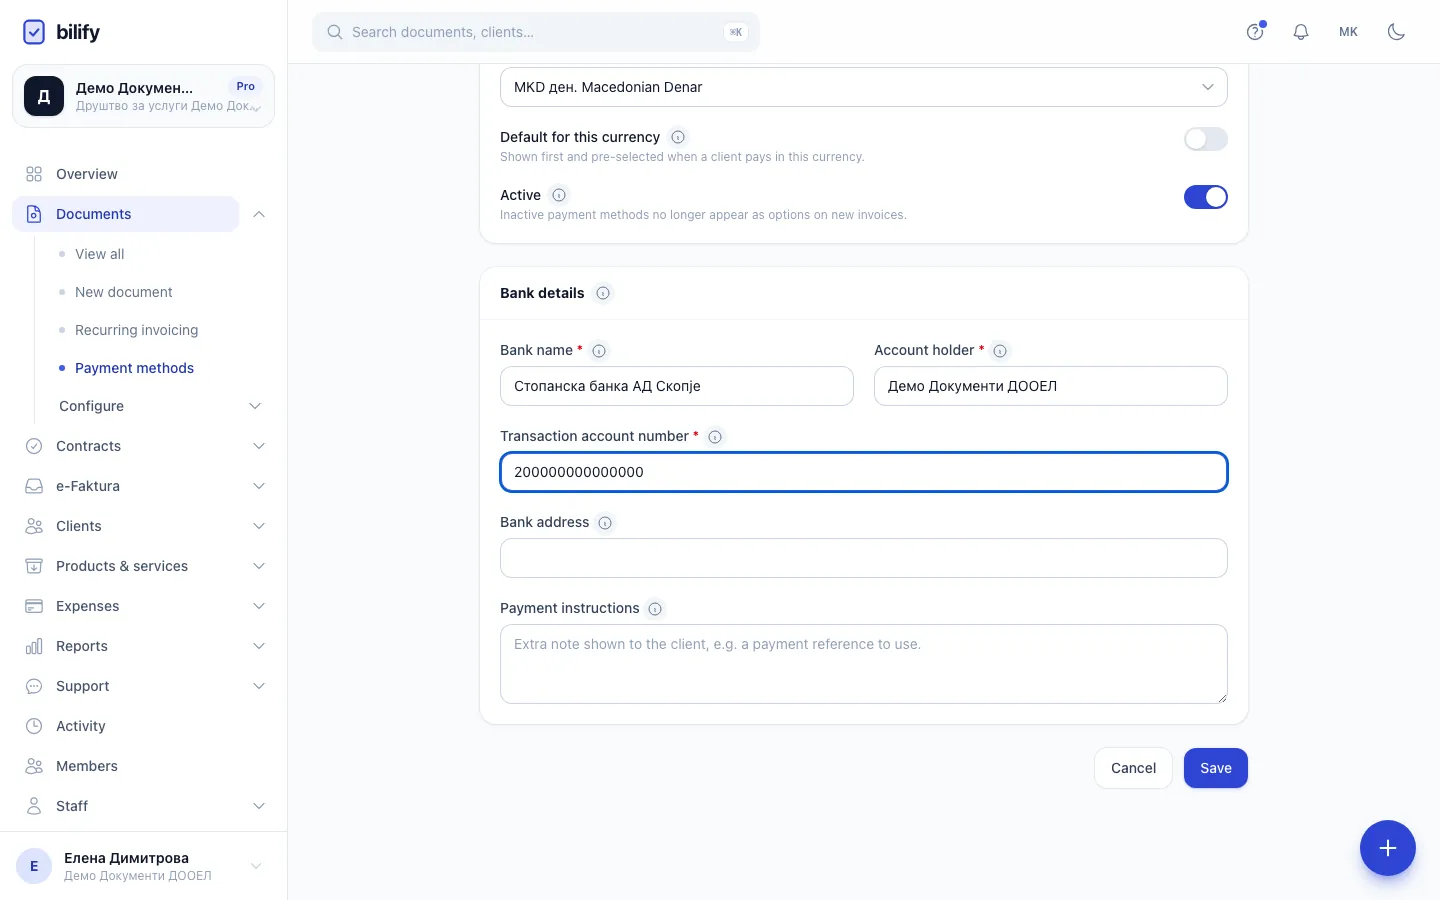
Task: Click the Payment instructions text area
Action: point(864,664)
